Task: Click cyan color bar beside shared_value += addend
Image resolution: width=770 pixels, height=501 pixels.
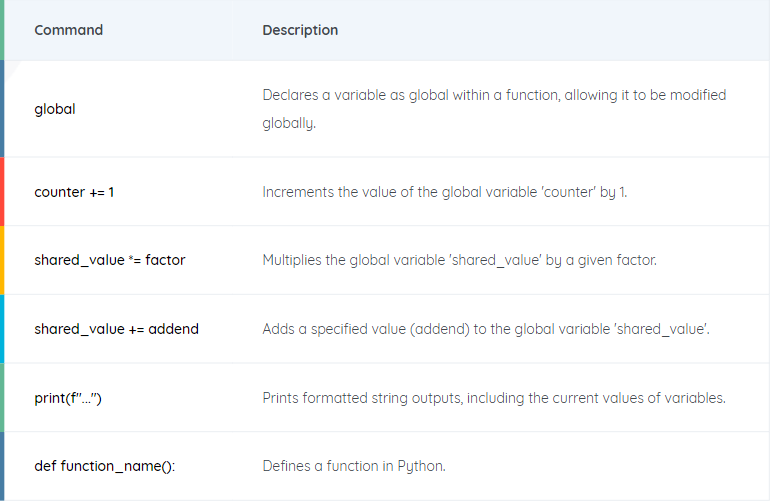Action: point(2,329)
